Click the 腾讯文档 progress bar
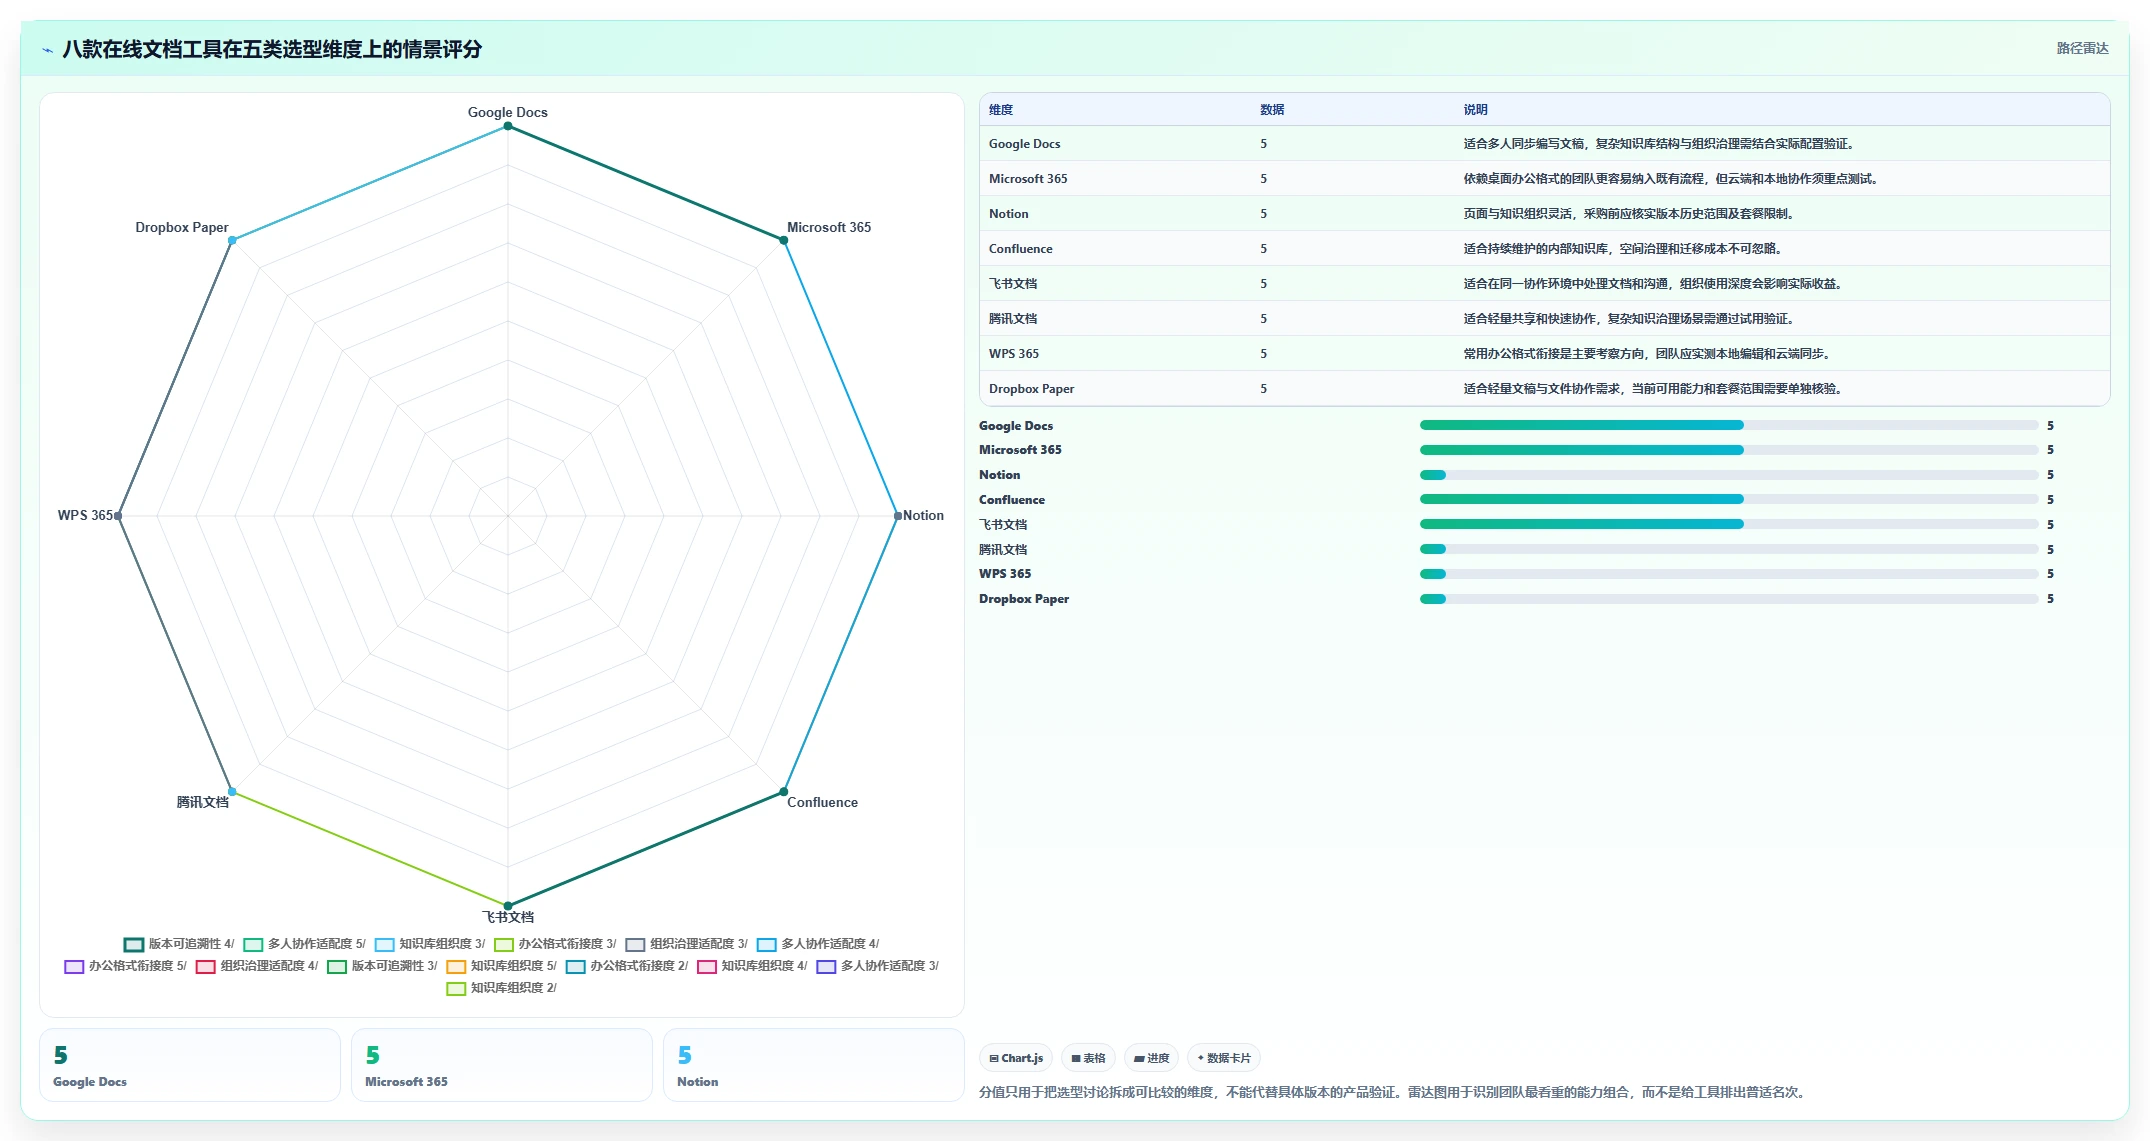This screenshot has width=2150, height=1141. [1729, 549]
